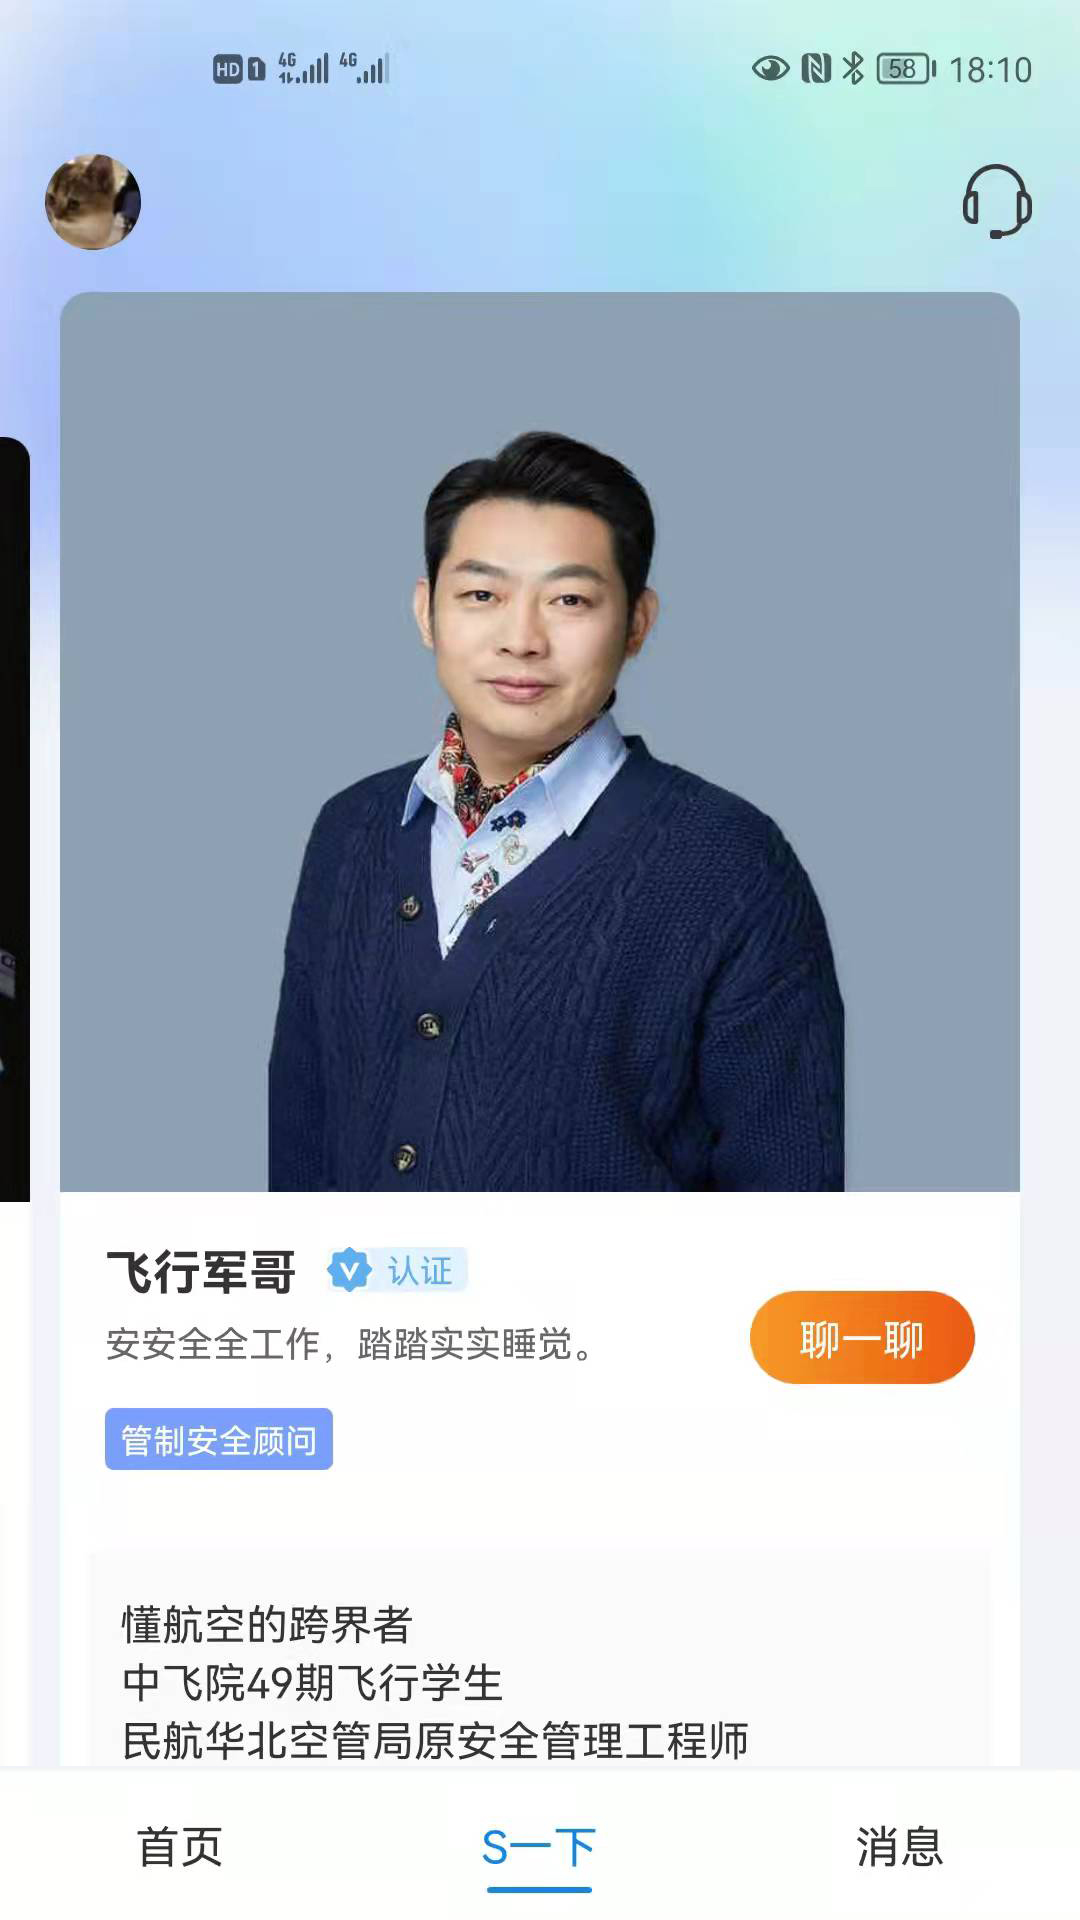
Task: Open the 消息 tab
Action: (x=900, y=1846)
